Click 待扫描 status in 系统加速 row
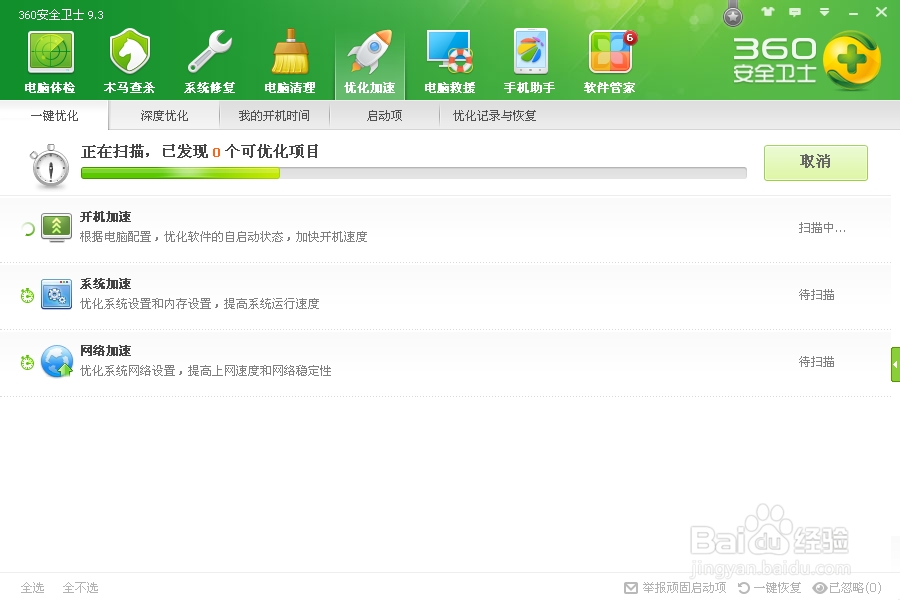Viewport: 900px width, 600px height. pyautogui.click(x=816, y=295)
